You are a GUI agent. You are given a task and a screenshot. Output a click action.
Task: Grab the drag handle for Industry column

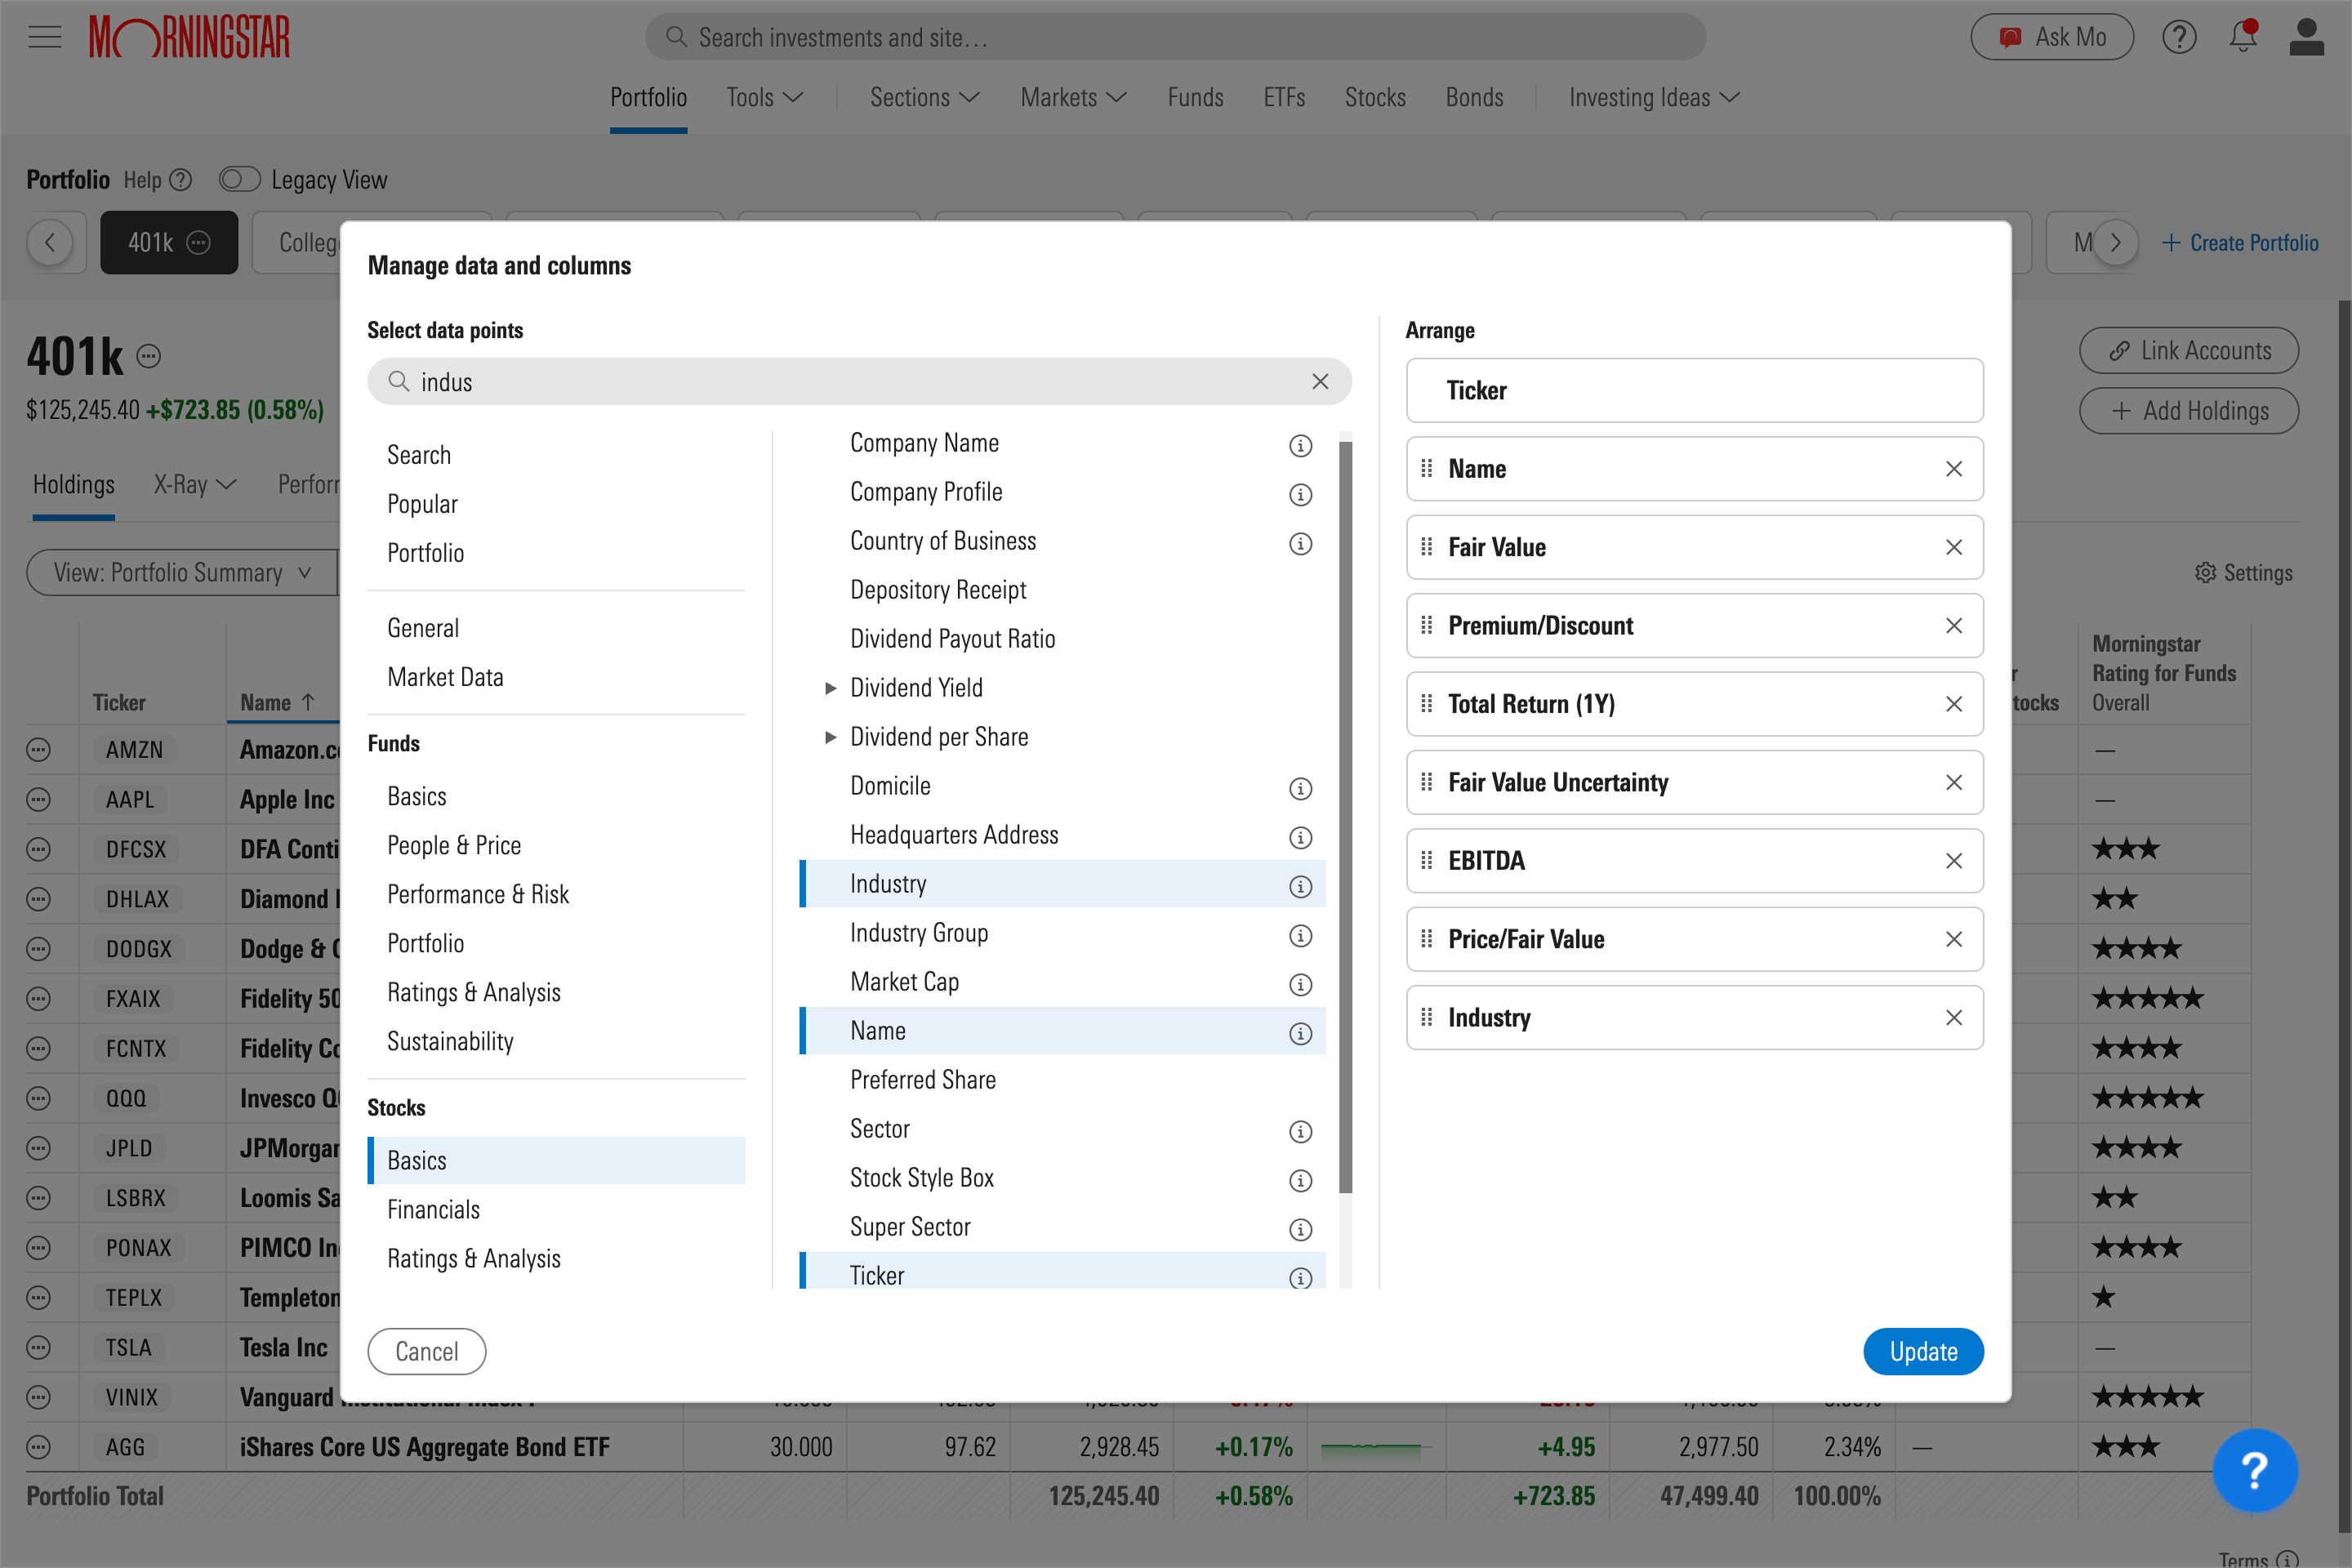(1426, 1018)
